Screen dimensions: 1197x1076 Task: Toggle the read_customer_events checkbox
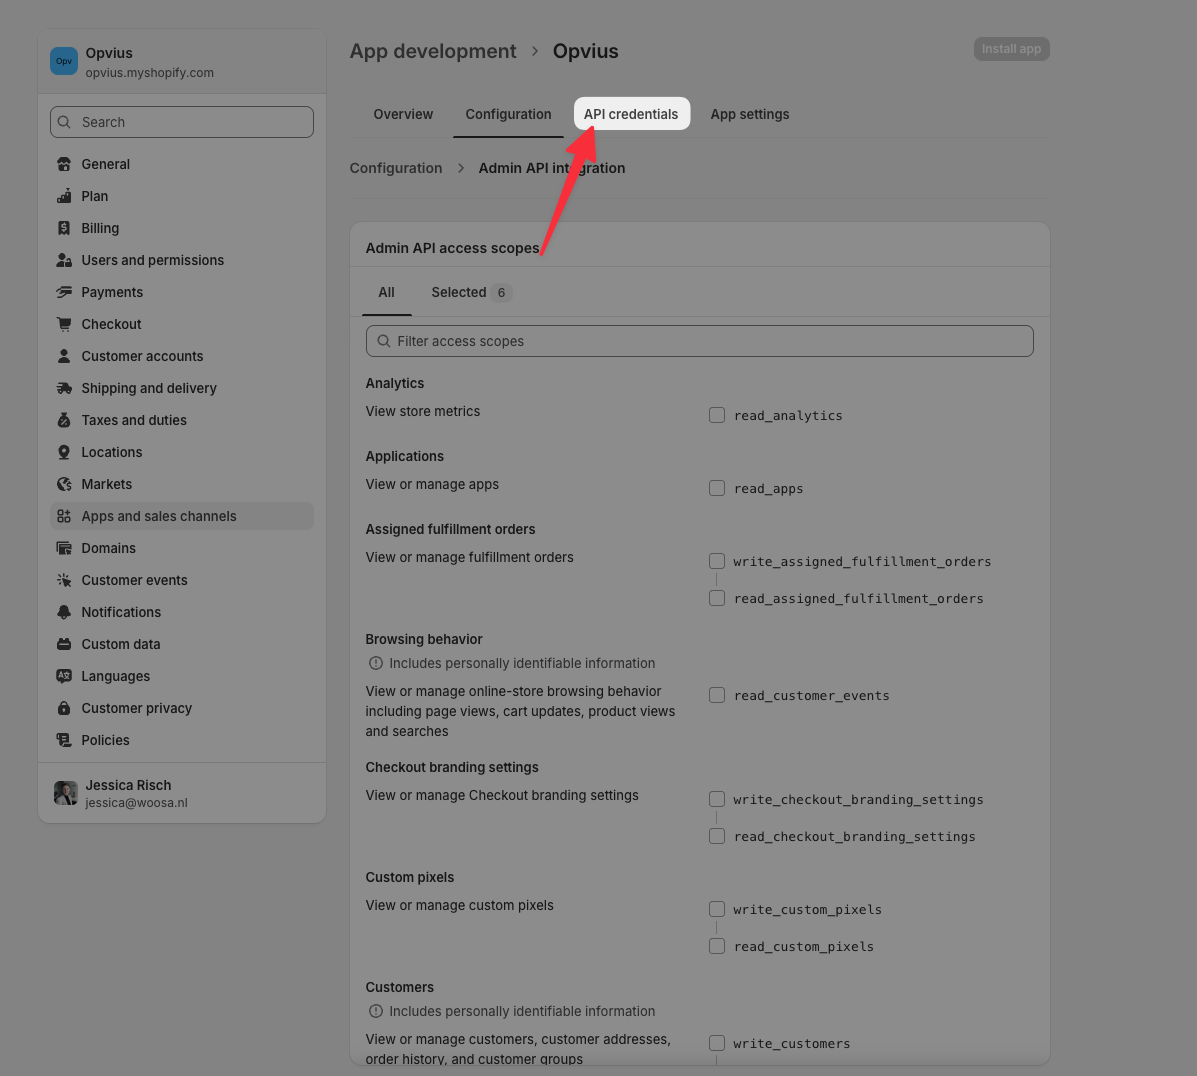pos(717,696)
